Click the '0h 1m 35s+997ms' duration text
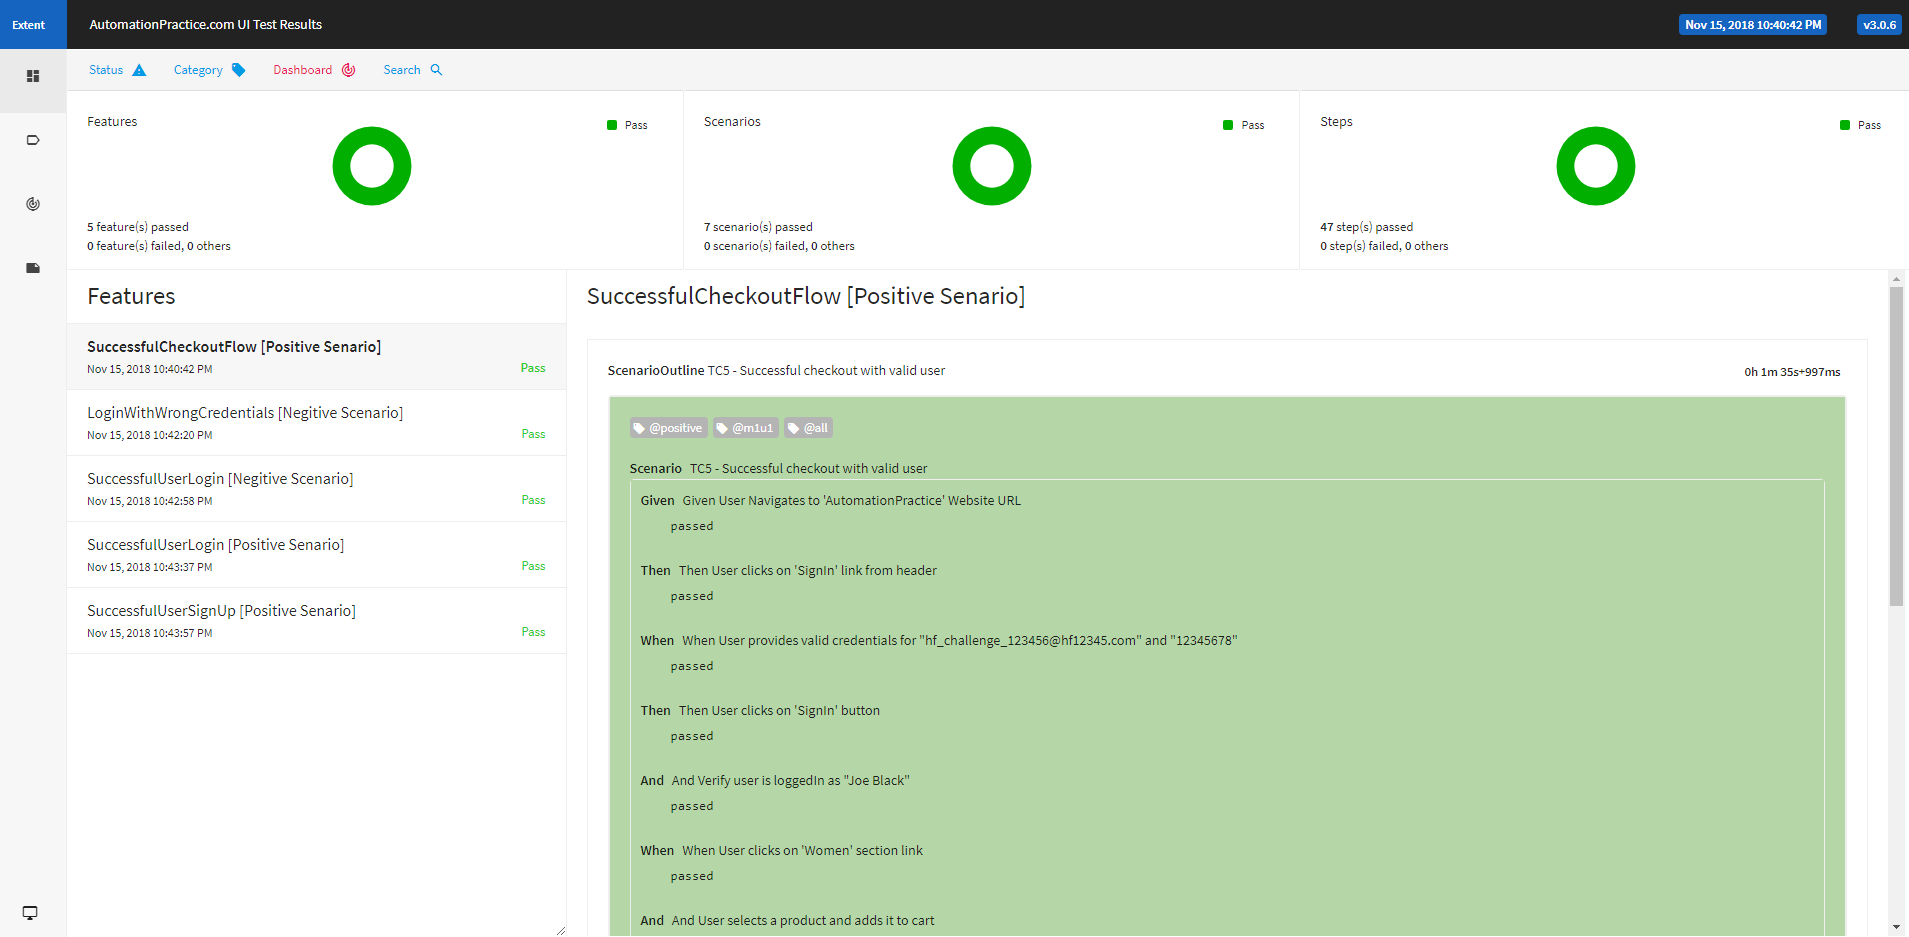 1792,372
